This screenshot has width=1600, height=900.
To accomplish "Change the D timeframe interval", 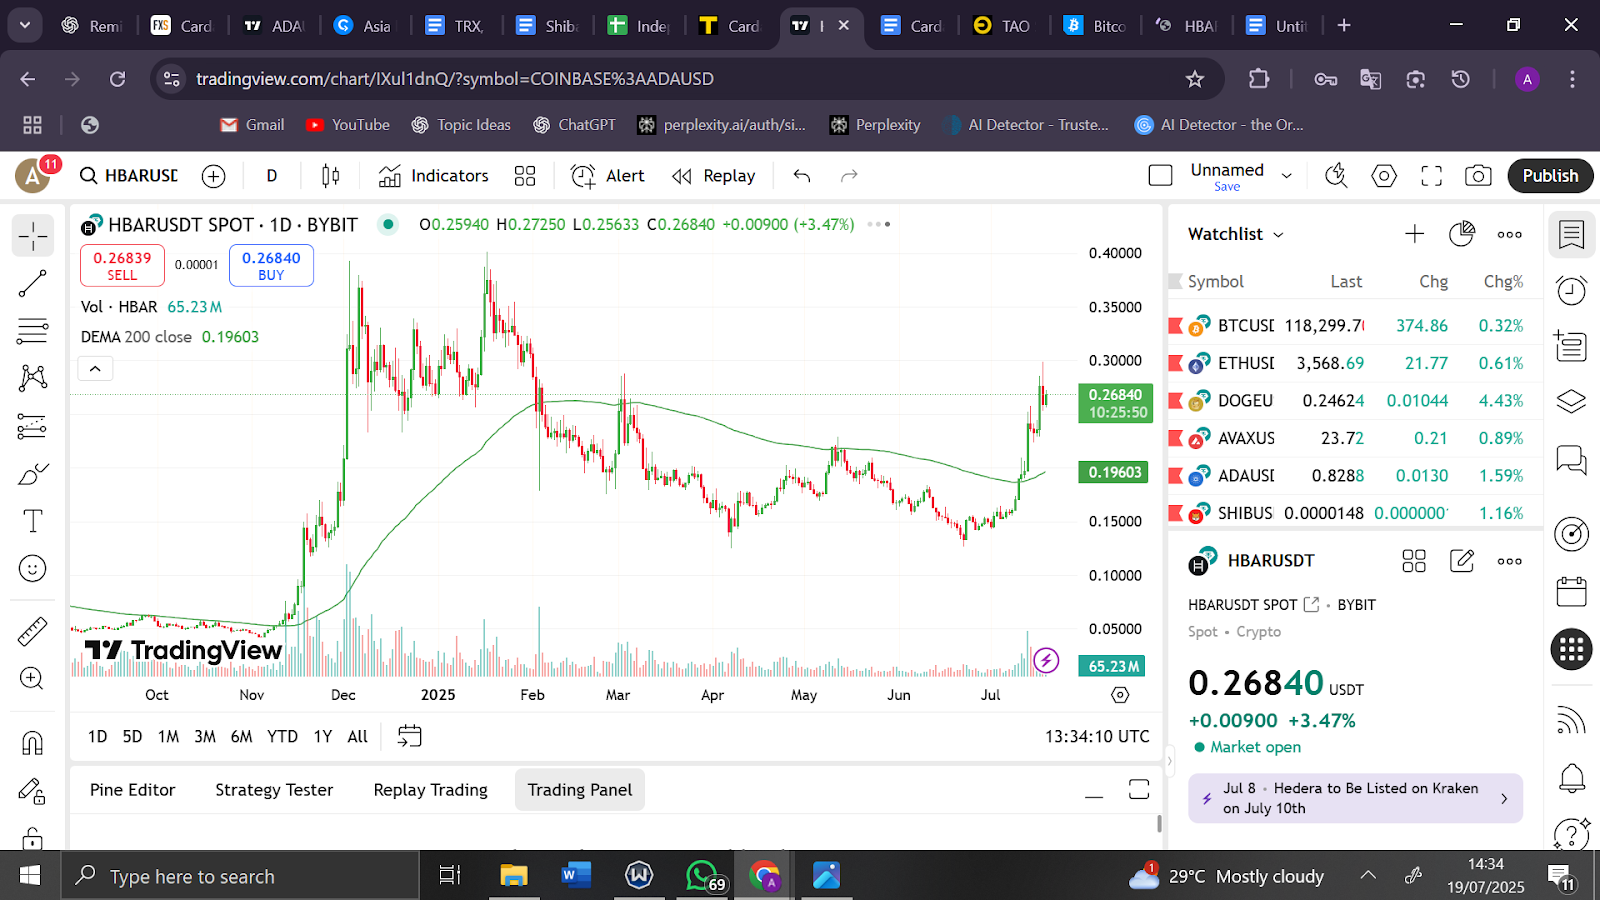I will (x=272, y=176).
